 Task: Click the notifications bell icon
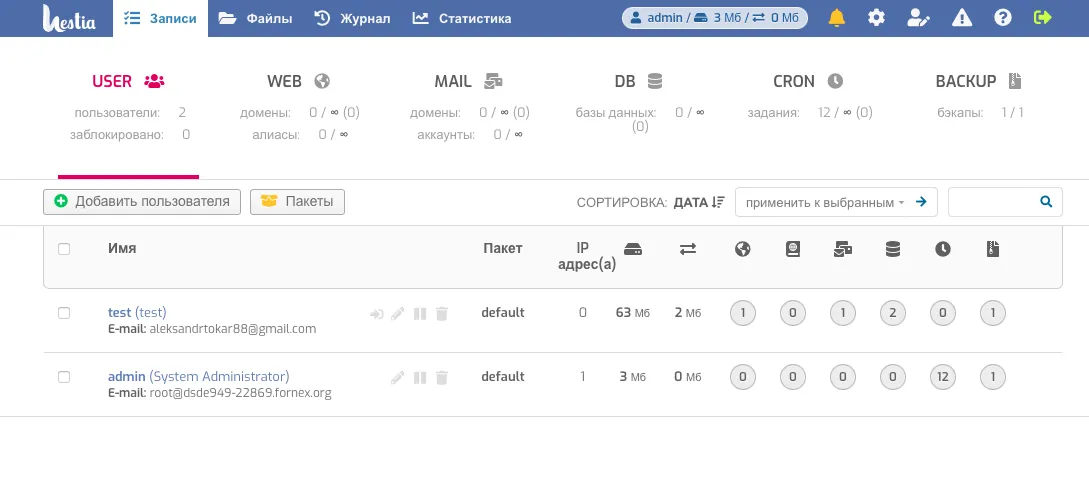(837, 18)
